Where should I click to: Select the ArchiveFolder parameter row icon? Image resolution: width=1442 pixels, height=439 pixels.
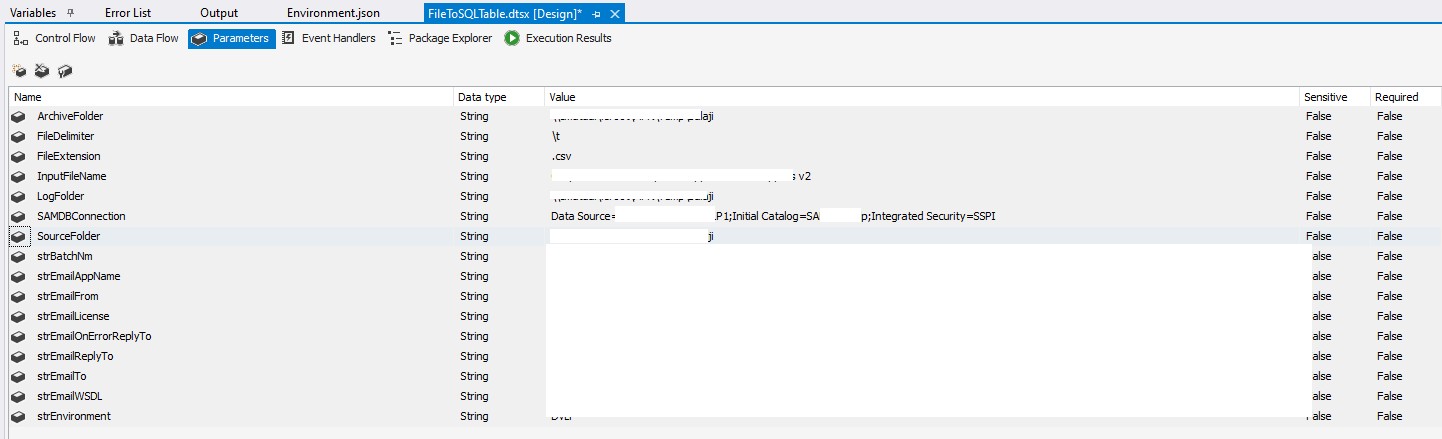(x=18, y=116)
